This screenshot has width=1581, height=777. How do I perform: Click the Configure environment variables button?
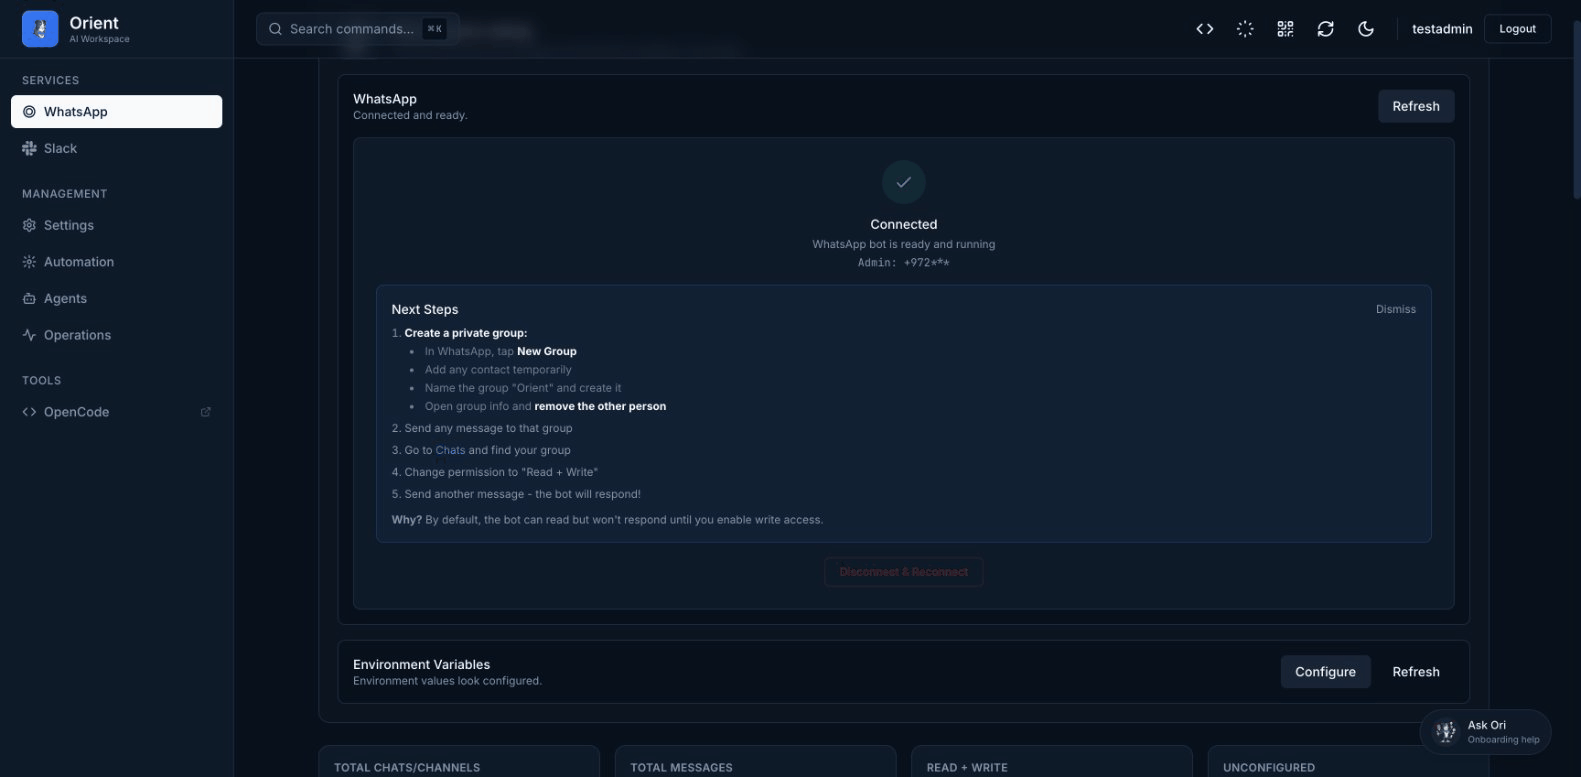[1325, 672]
